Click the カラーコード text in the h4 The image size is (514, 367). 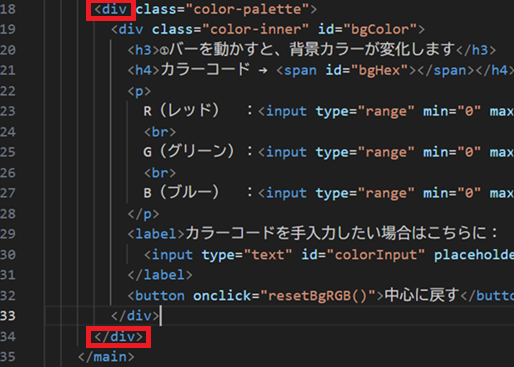205,70
